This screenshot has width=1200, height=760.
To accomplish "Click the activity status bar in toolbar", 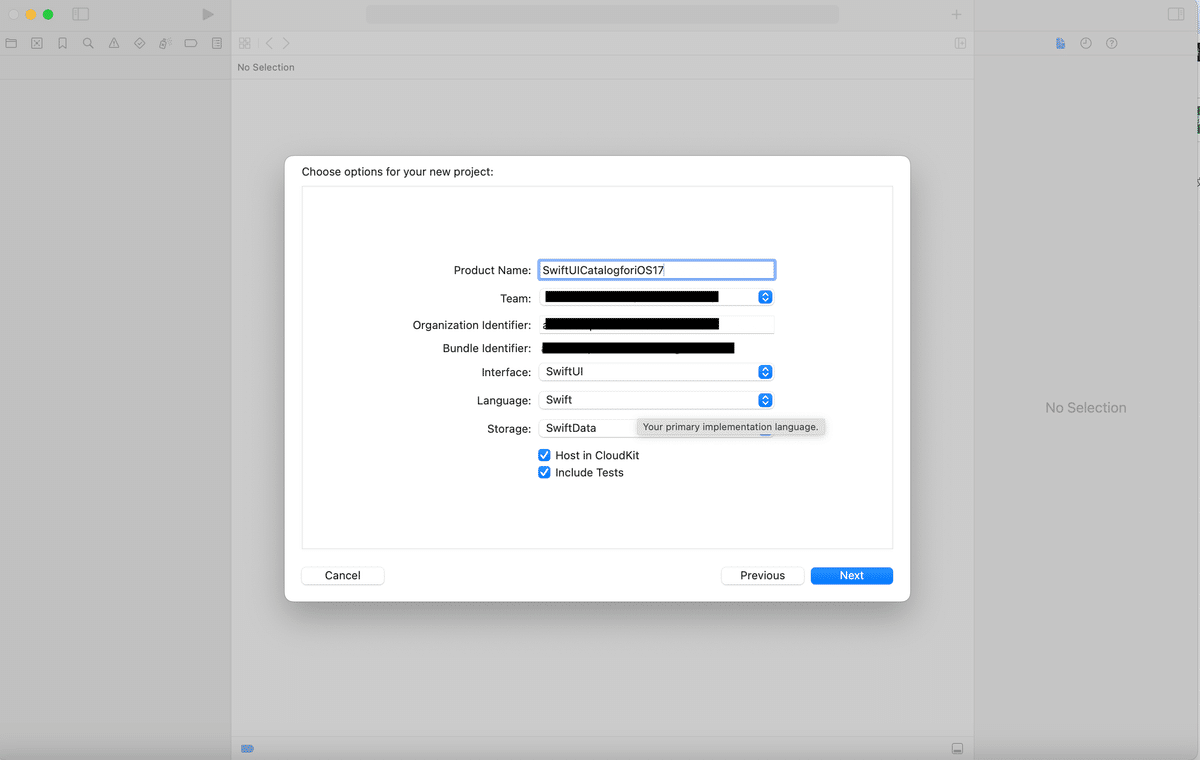I will [602, 15].
